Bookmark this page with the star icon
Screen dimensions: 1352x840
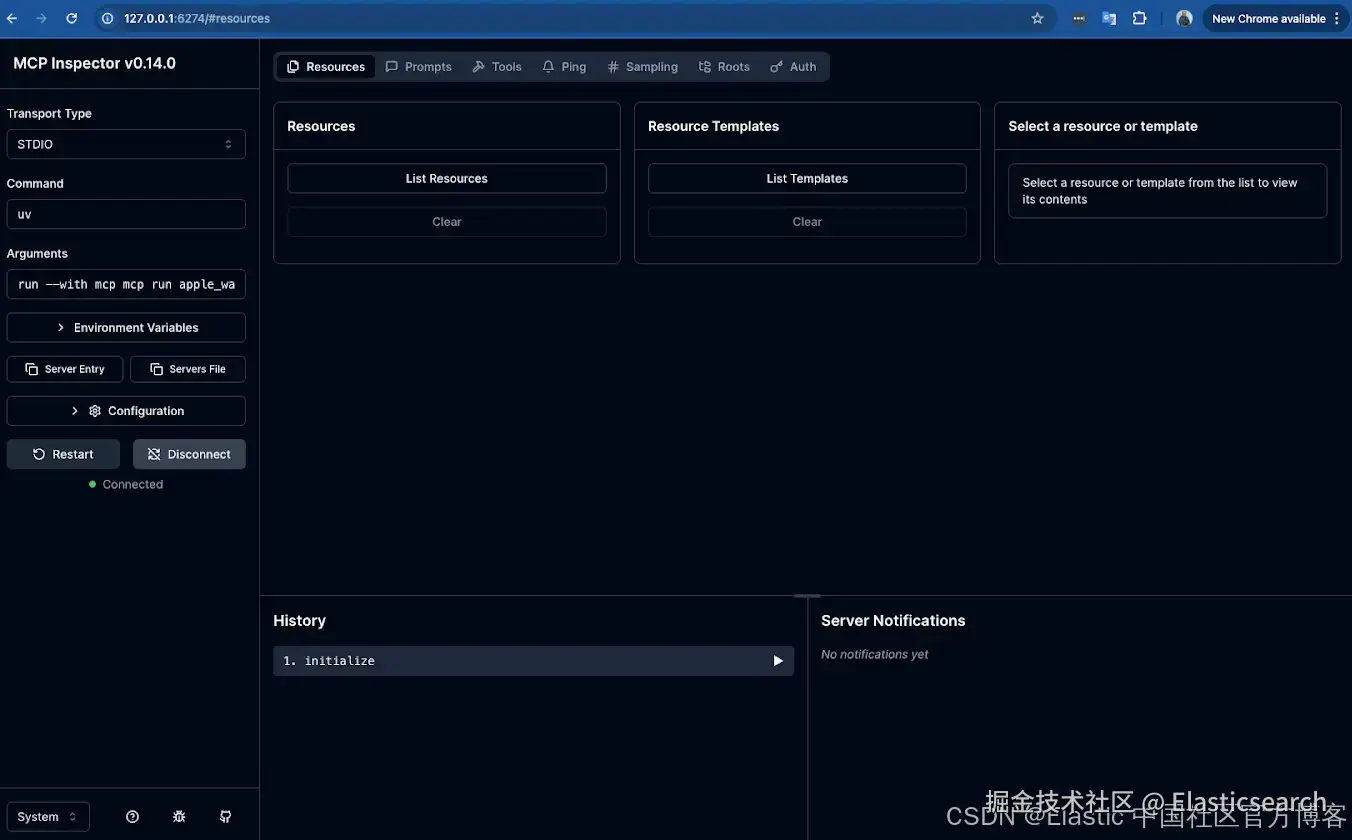tap(1037, 18)
